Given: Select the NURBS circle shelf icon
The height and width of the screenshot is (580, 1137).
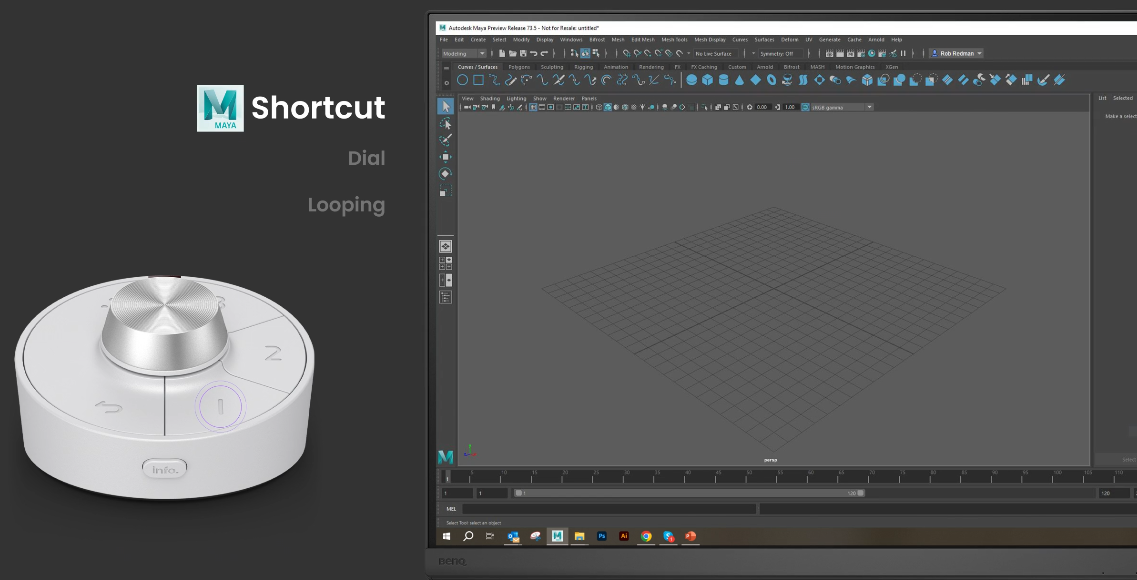Looking at the screenshot, I should tap(462, 80).
